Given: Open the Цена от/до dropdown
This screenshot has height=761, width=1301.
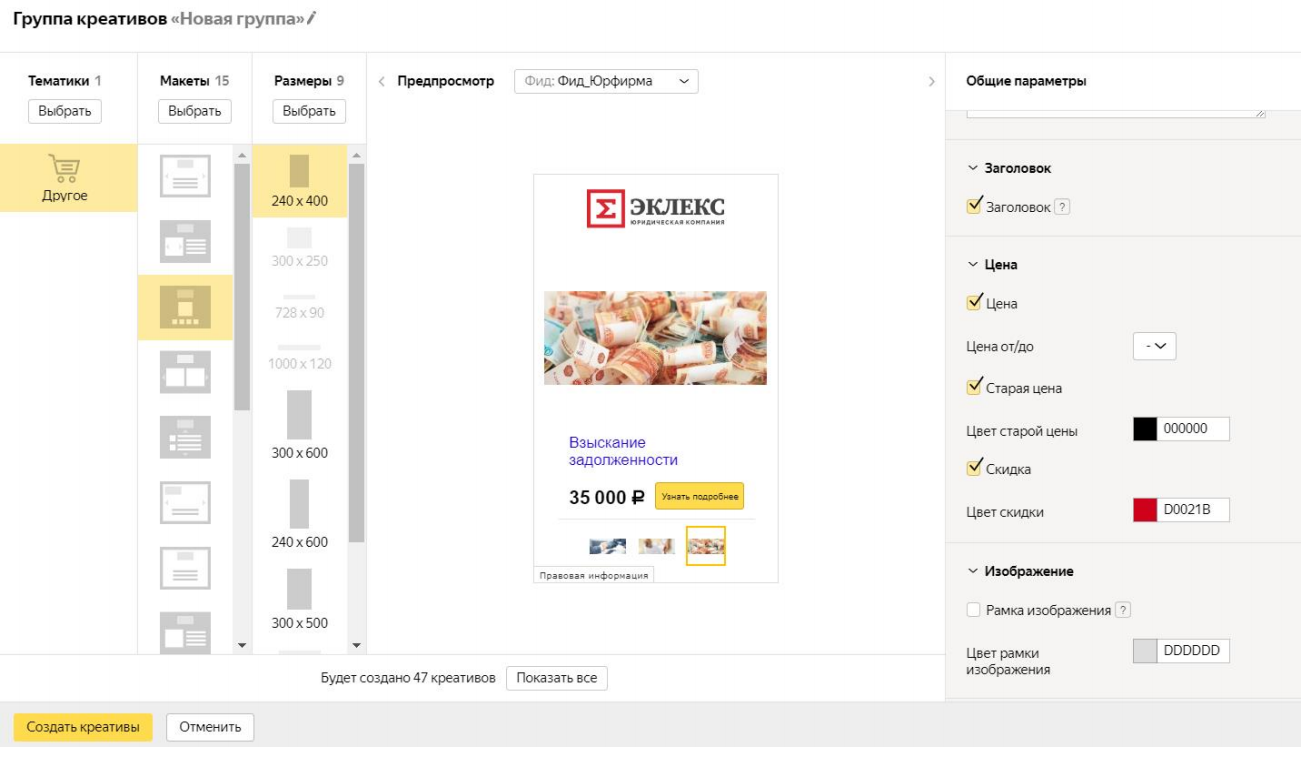Looking at the screenshot, I should pyautogui.click(x=1154, y=346).
